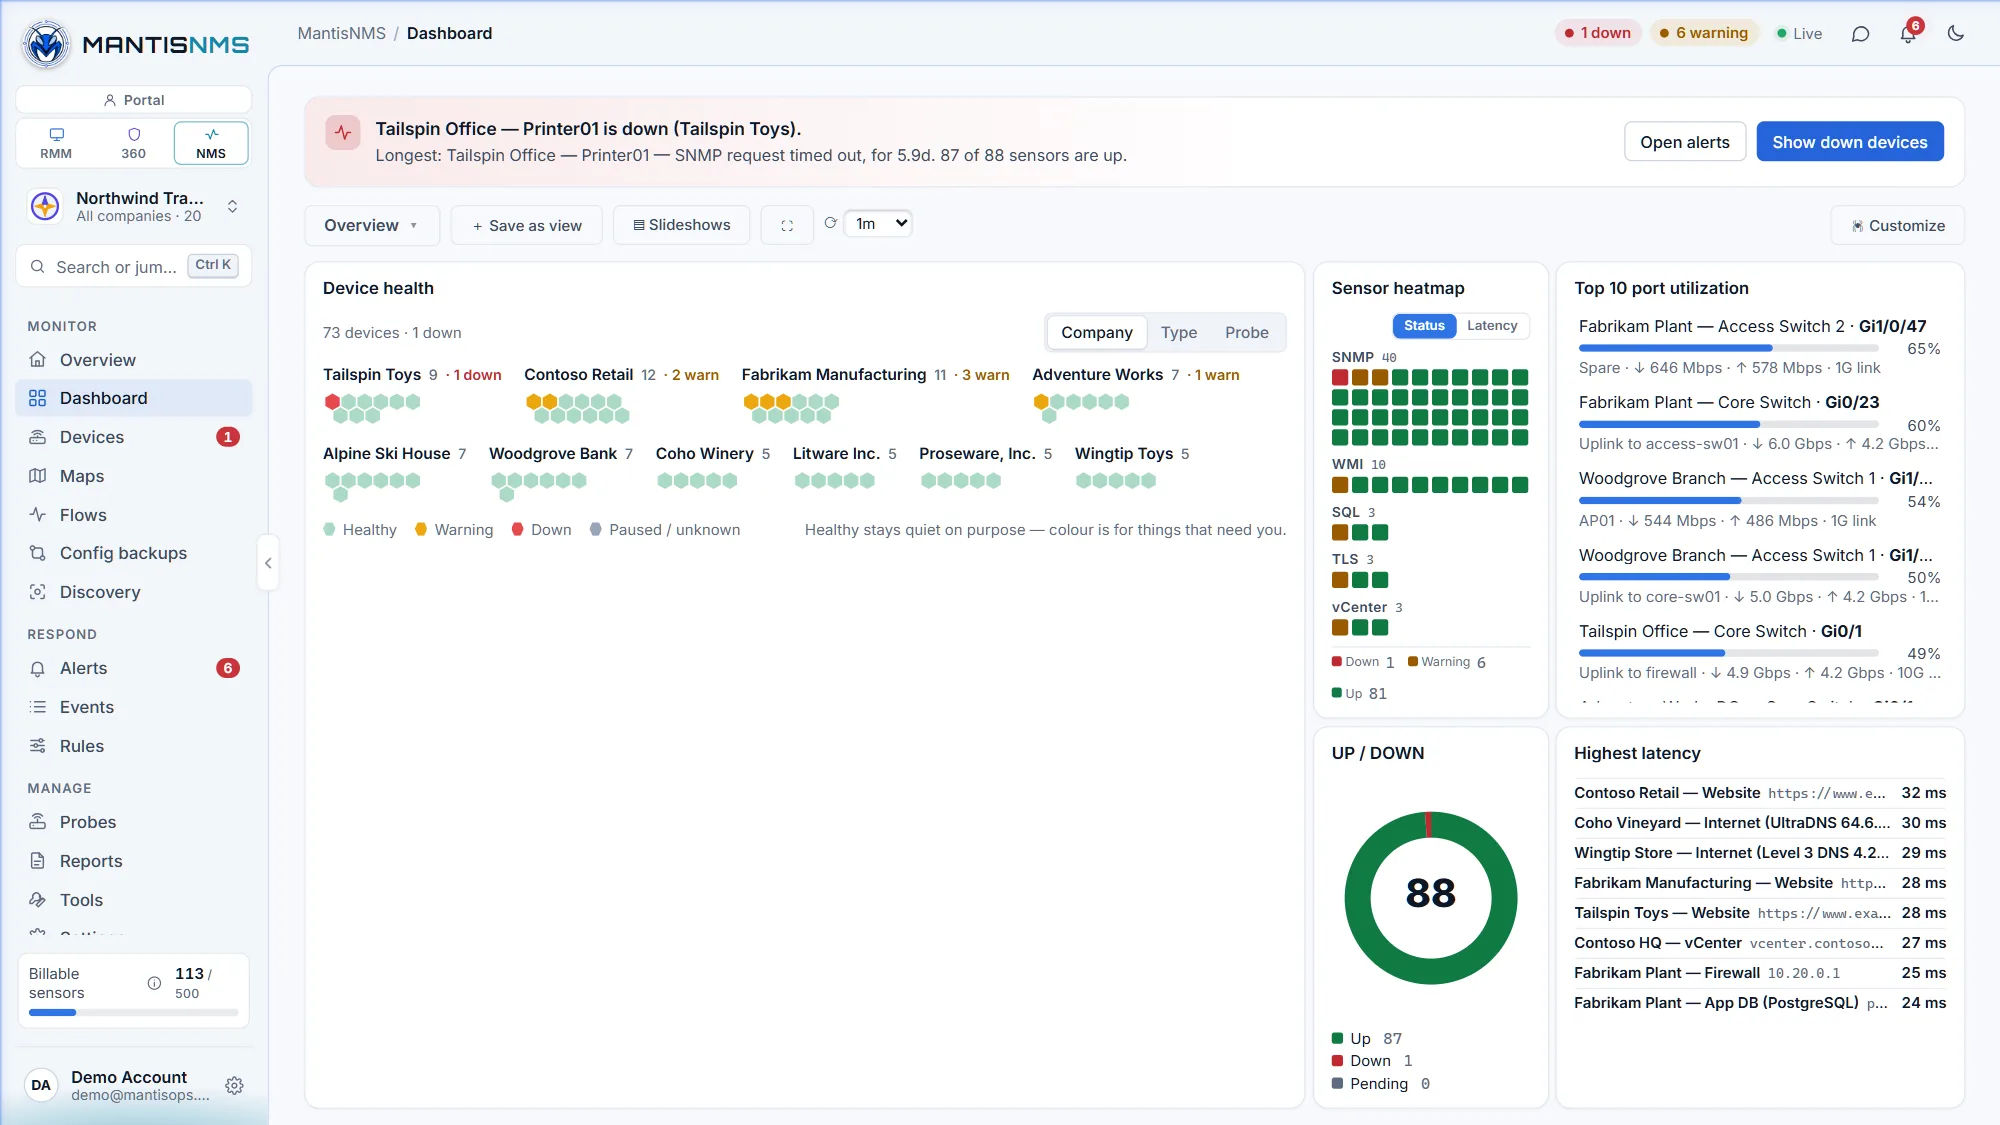Screen dimensions: 2000x1125
Task: Click Tailspin Office Core Switch Gi0/1 entry
Action: (x=1760, y=652)
